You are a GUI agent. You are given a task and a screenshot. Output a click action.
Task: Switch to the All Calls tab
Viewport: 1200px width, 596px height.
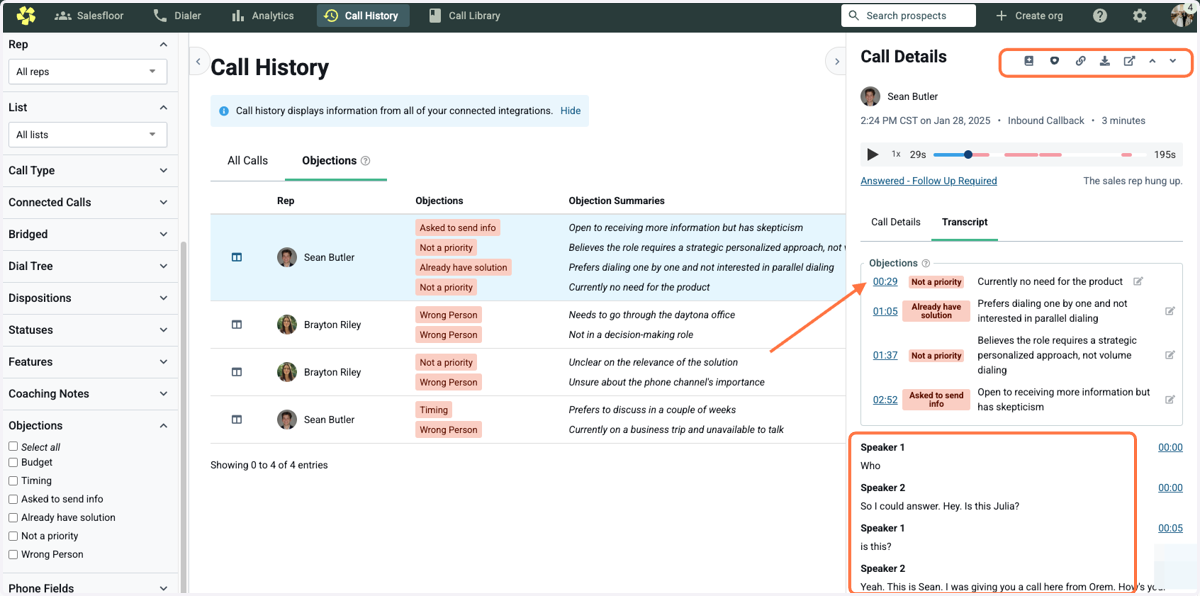[x=248, y=161]
